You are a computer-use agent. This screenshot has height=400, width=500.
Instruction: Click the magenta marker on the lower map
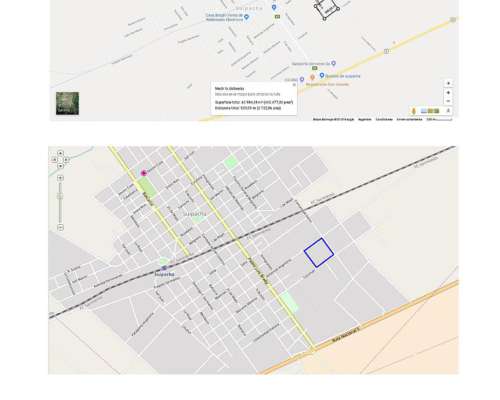[144, 173]
